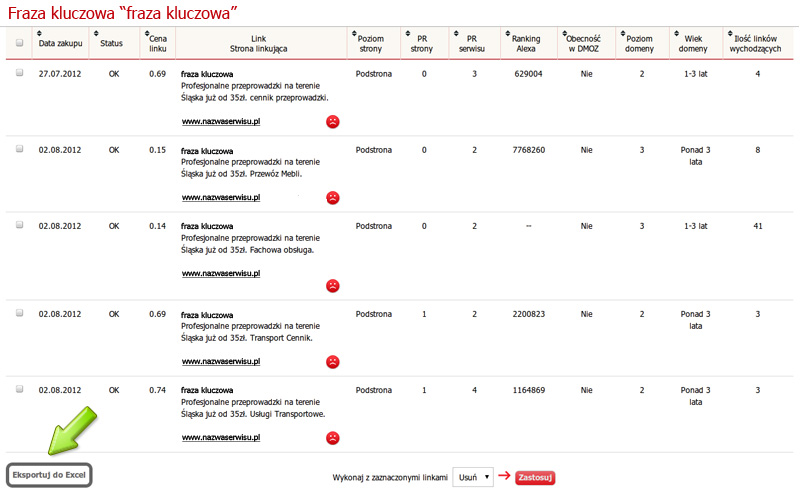The width and height of the screenshot is (800, 497).
Task: Click sad face icon in Transport Cennik row
Action: (x=332, y=362)
